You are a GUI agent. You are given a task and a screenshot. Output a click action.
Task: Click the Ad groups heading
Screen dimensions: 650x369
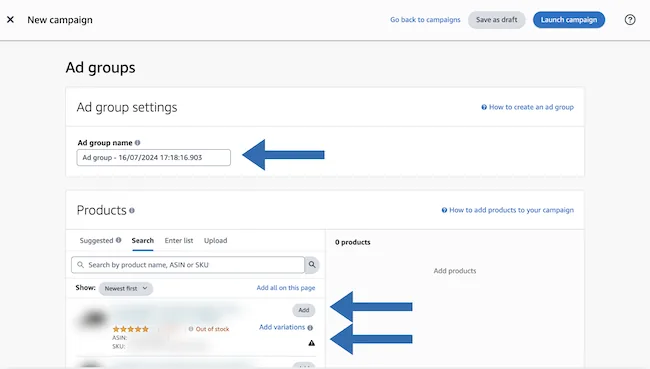click(100, 68)
